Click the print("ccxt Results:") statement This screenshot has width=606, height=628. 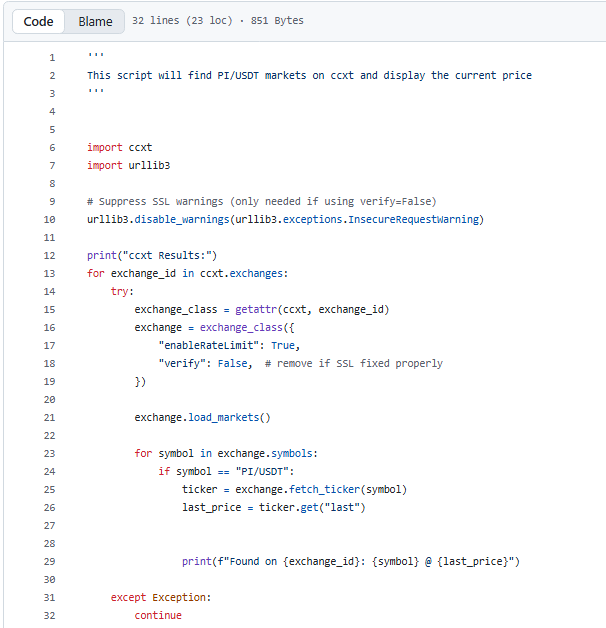pos(152,256)
